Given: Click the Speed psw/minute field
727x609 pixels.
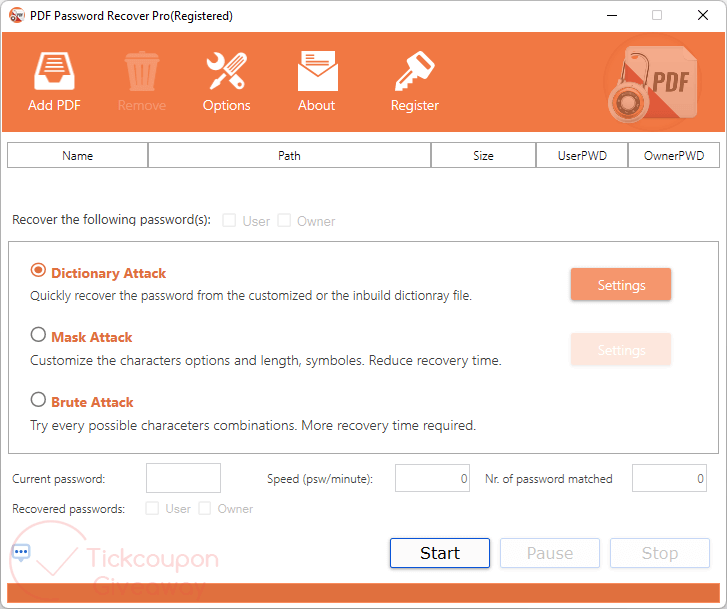Looking at the screenshot, I should click(432, 478).
